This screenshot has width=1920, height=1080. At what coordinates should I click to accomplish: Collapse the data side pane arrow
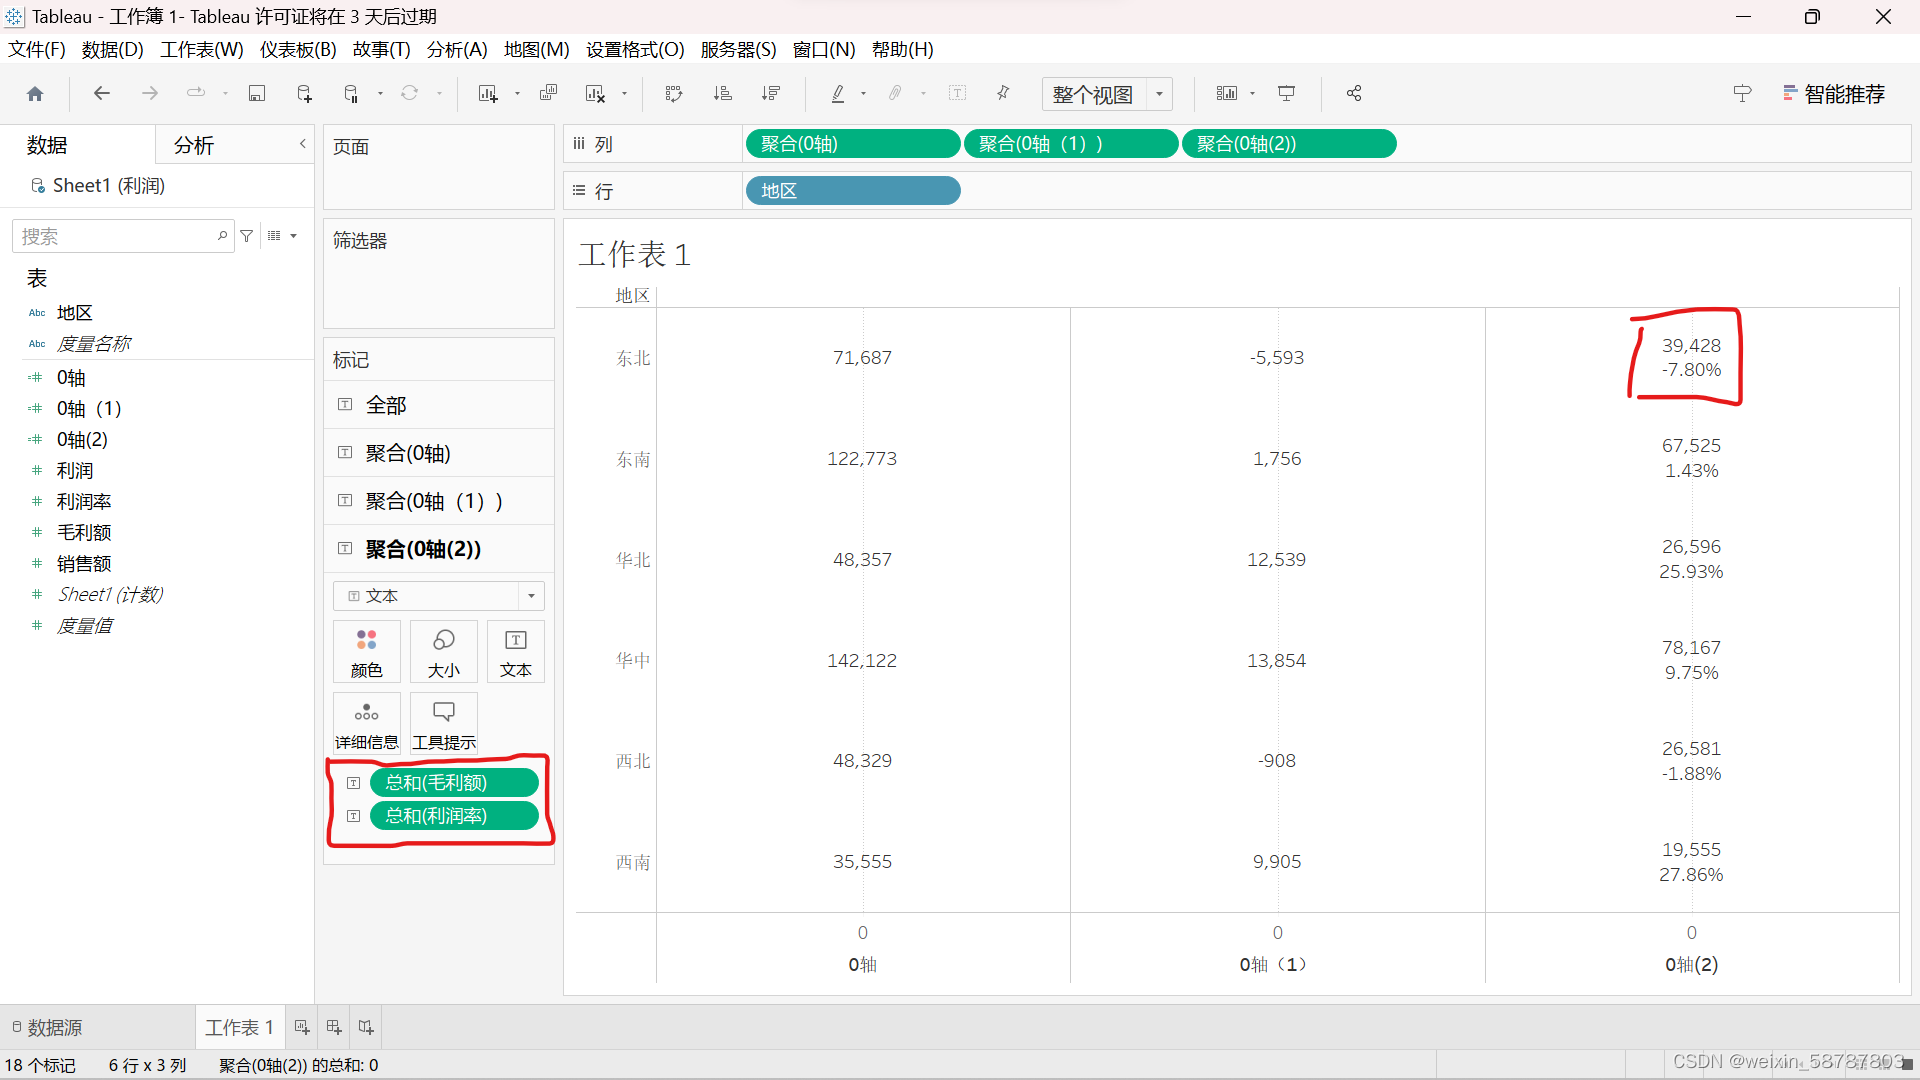(x=302, y=144)
